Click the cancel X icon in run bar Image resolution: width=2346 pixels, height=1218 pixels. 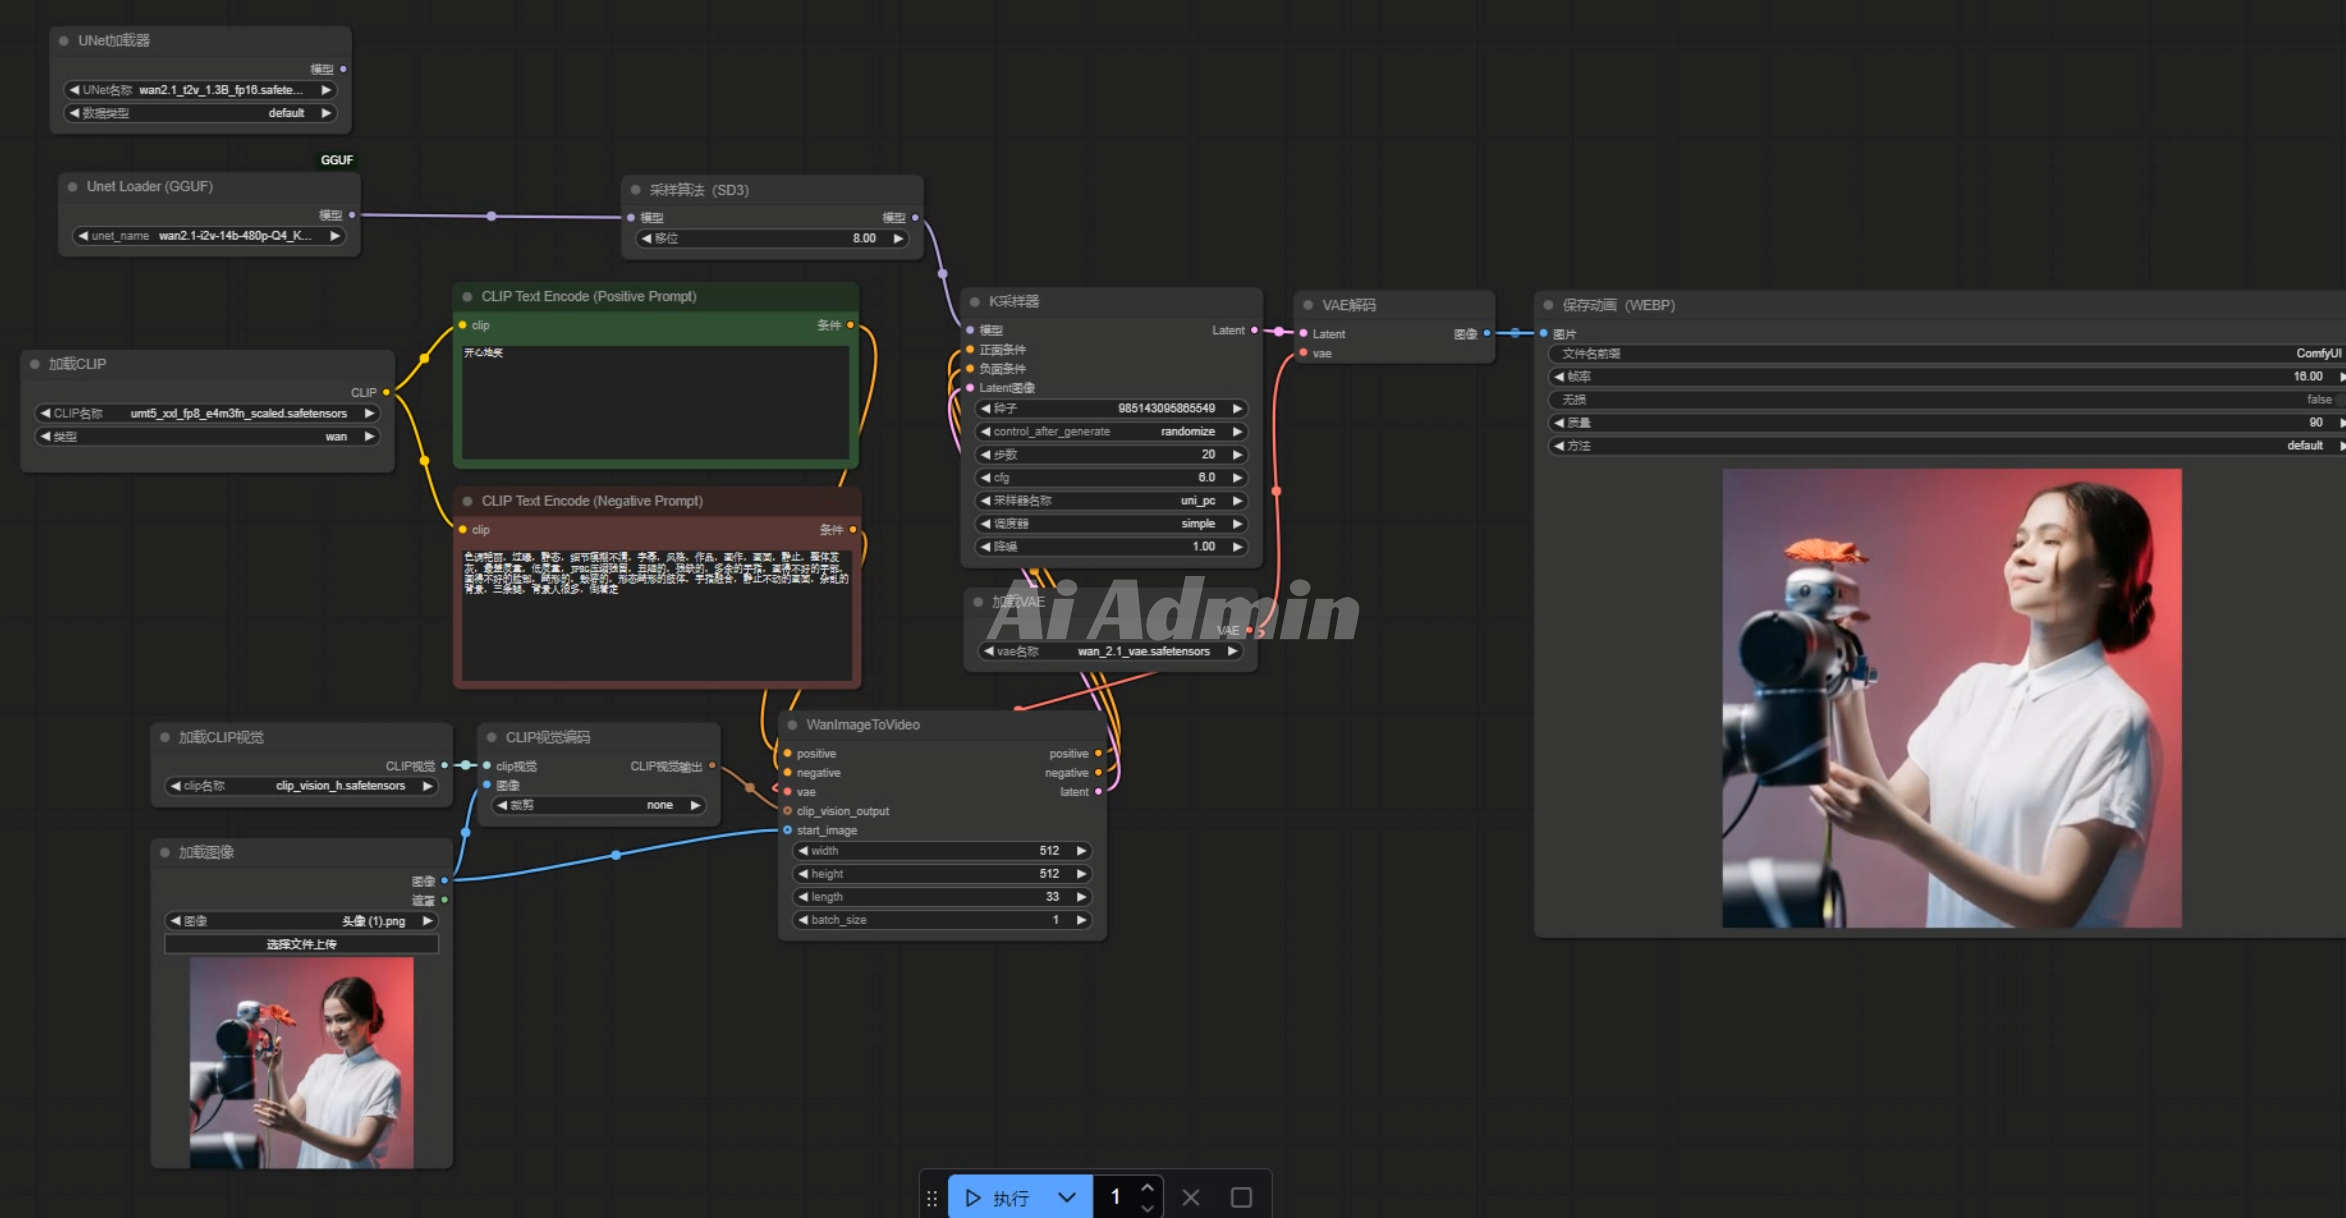click(1190, 1197)
